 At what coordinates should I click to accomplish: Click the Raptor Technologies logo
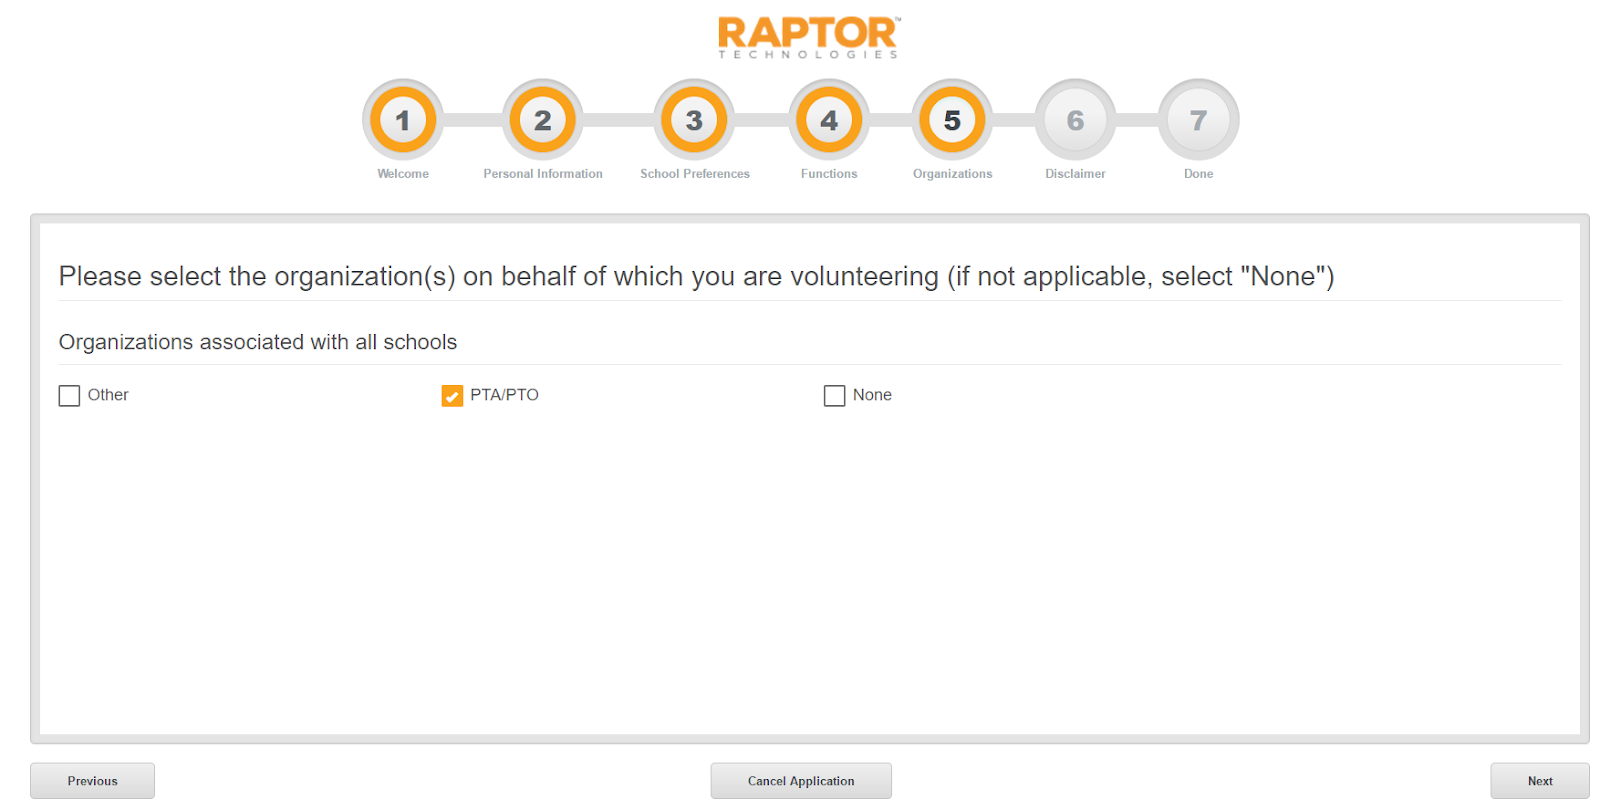808,37
